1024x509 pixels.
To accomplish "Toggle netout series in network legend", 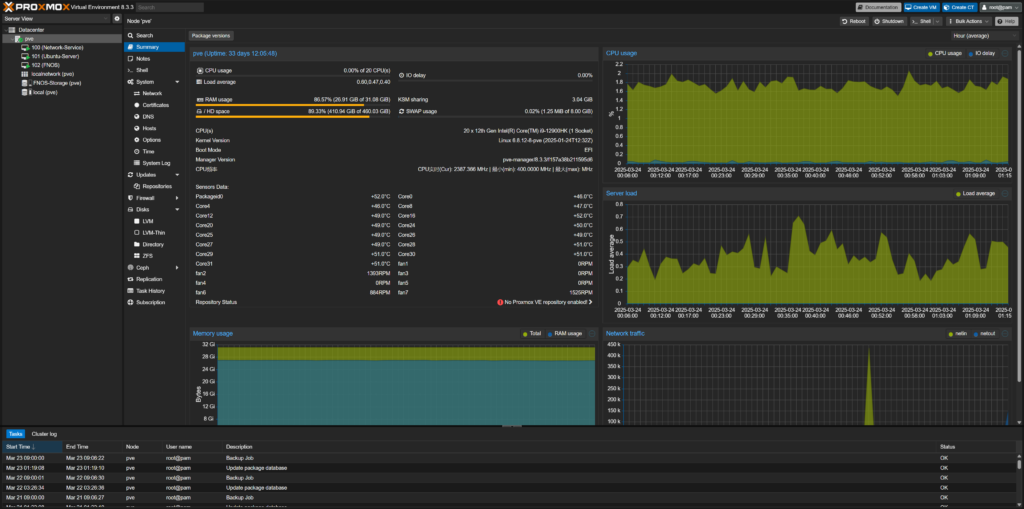I will pos(984,333).
